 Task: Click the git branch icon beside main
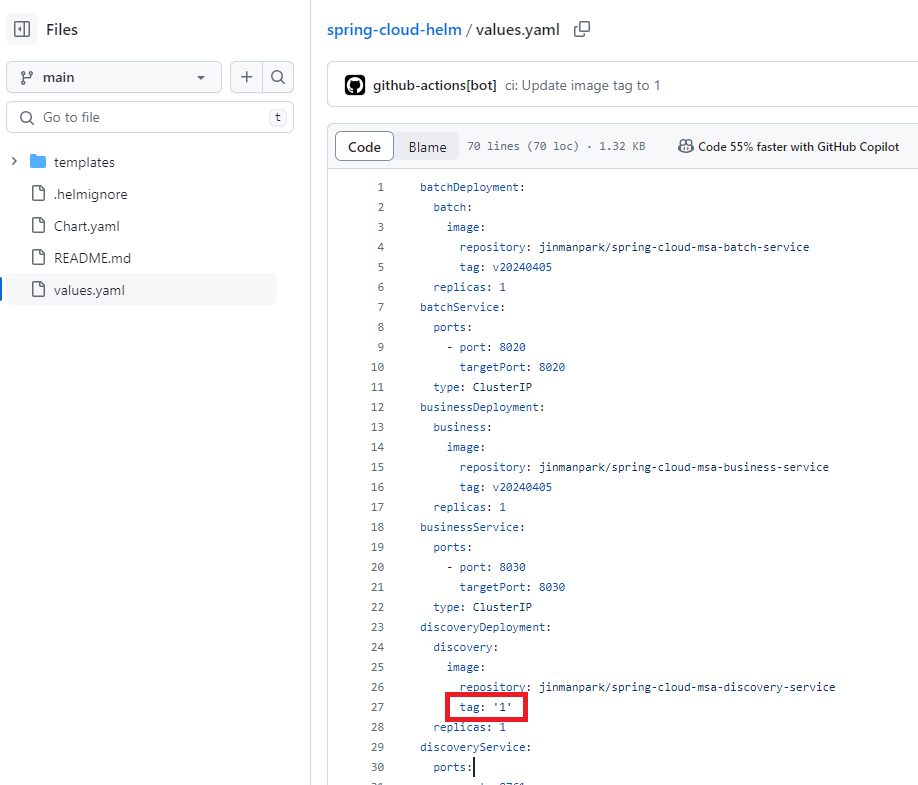(26, 77)
